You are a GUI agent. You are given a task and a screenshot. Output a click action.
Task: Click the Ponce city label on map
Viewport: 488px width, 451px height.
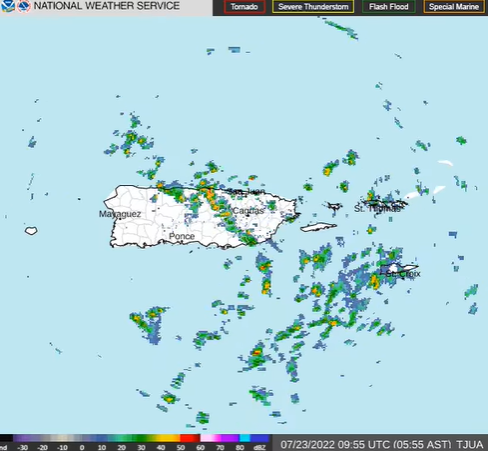click(182, 236)
